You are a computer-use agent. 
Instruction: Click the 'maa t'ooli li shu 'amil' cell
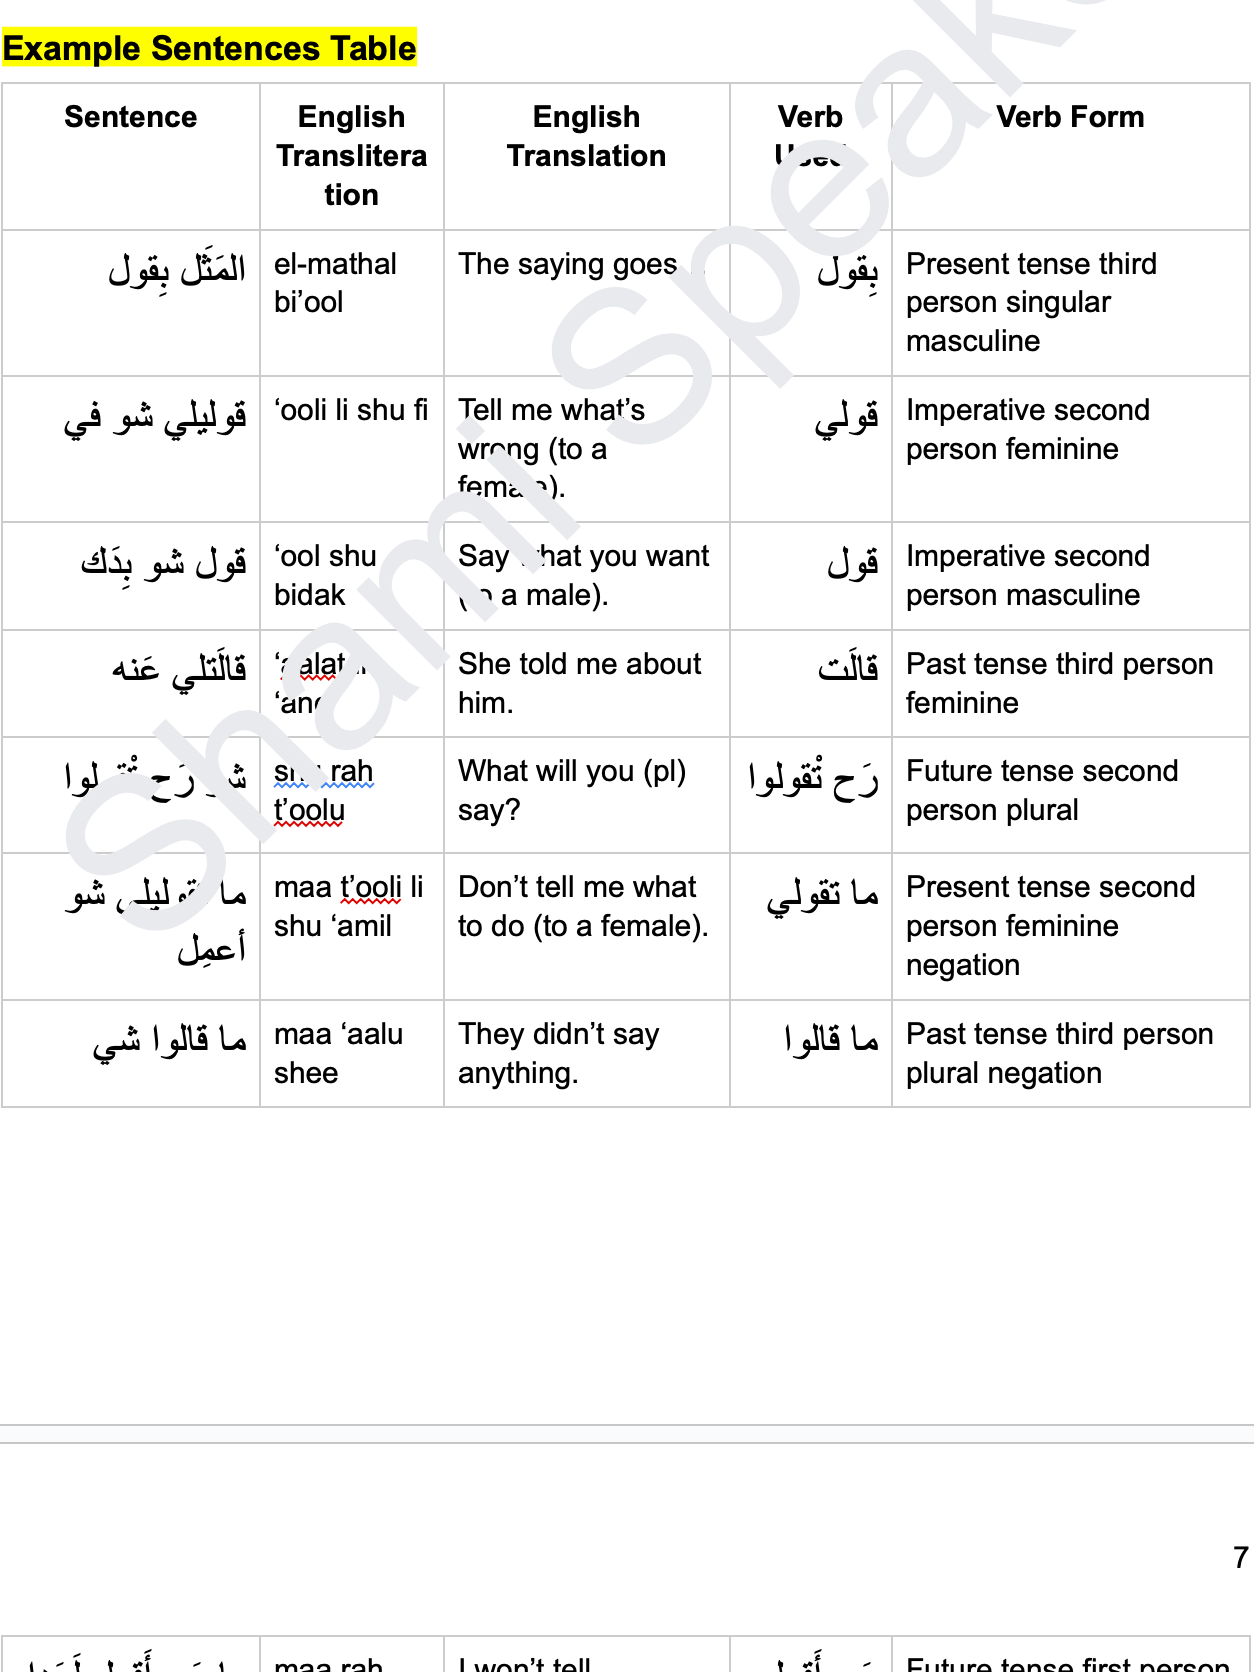click(348, 906)
